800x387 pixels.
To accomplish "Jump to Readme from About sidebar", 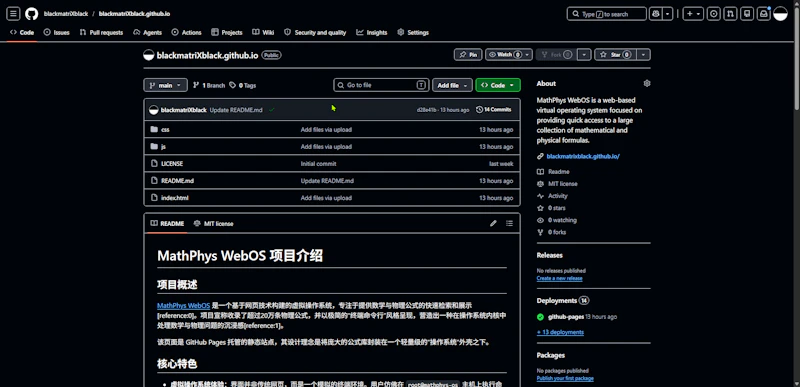I will [x=559, y=172].
